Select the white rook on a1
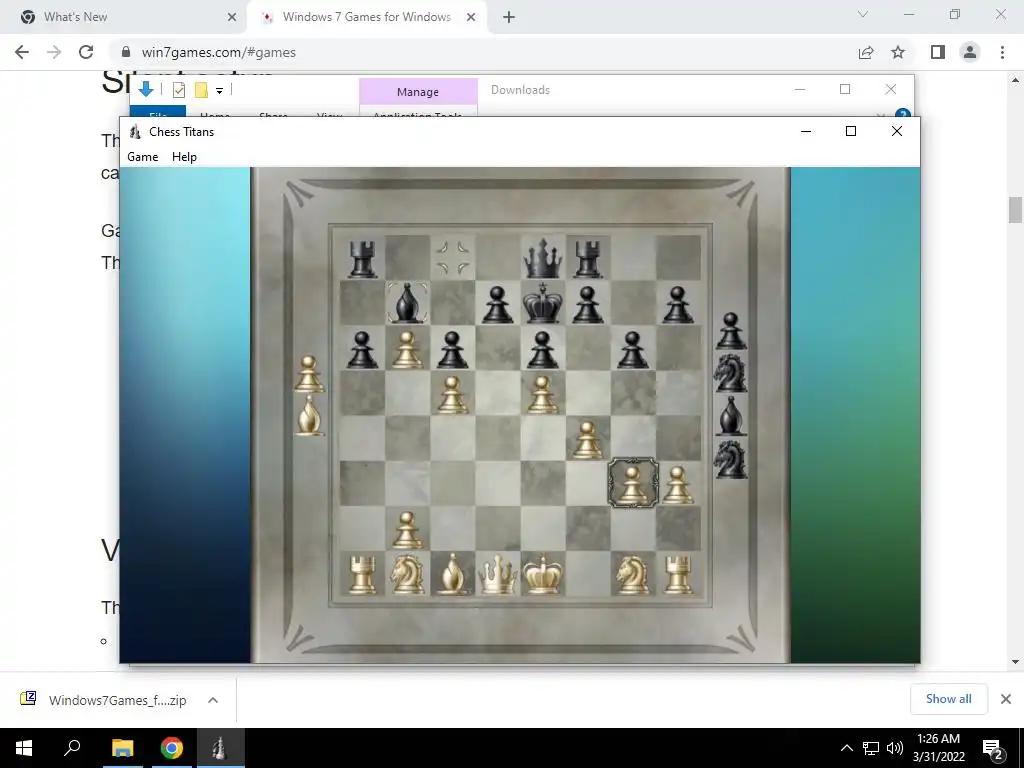The image size is (1024, 768). [x=362, y=575]
